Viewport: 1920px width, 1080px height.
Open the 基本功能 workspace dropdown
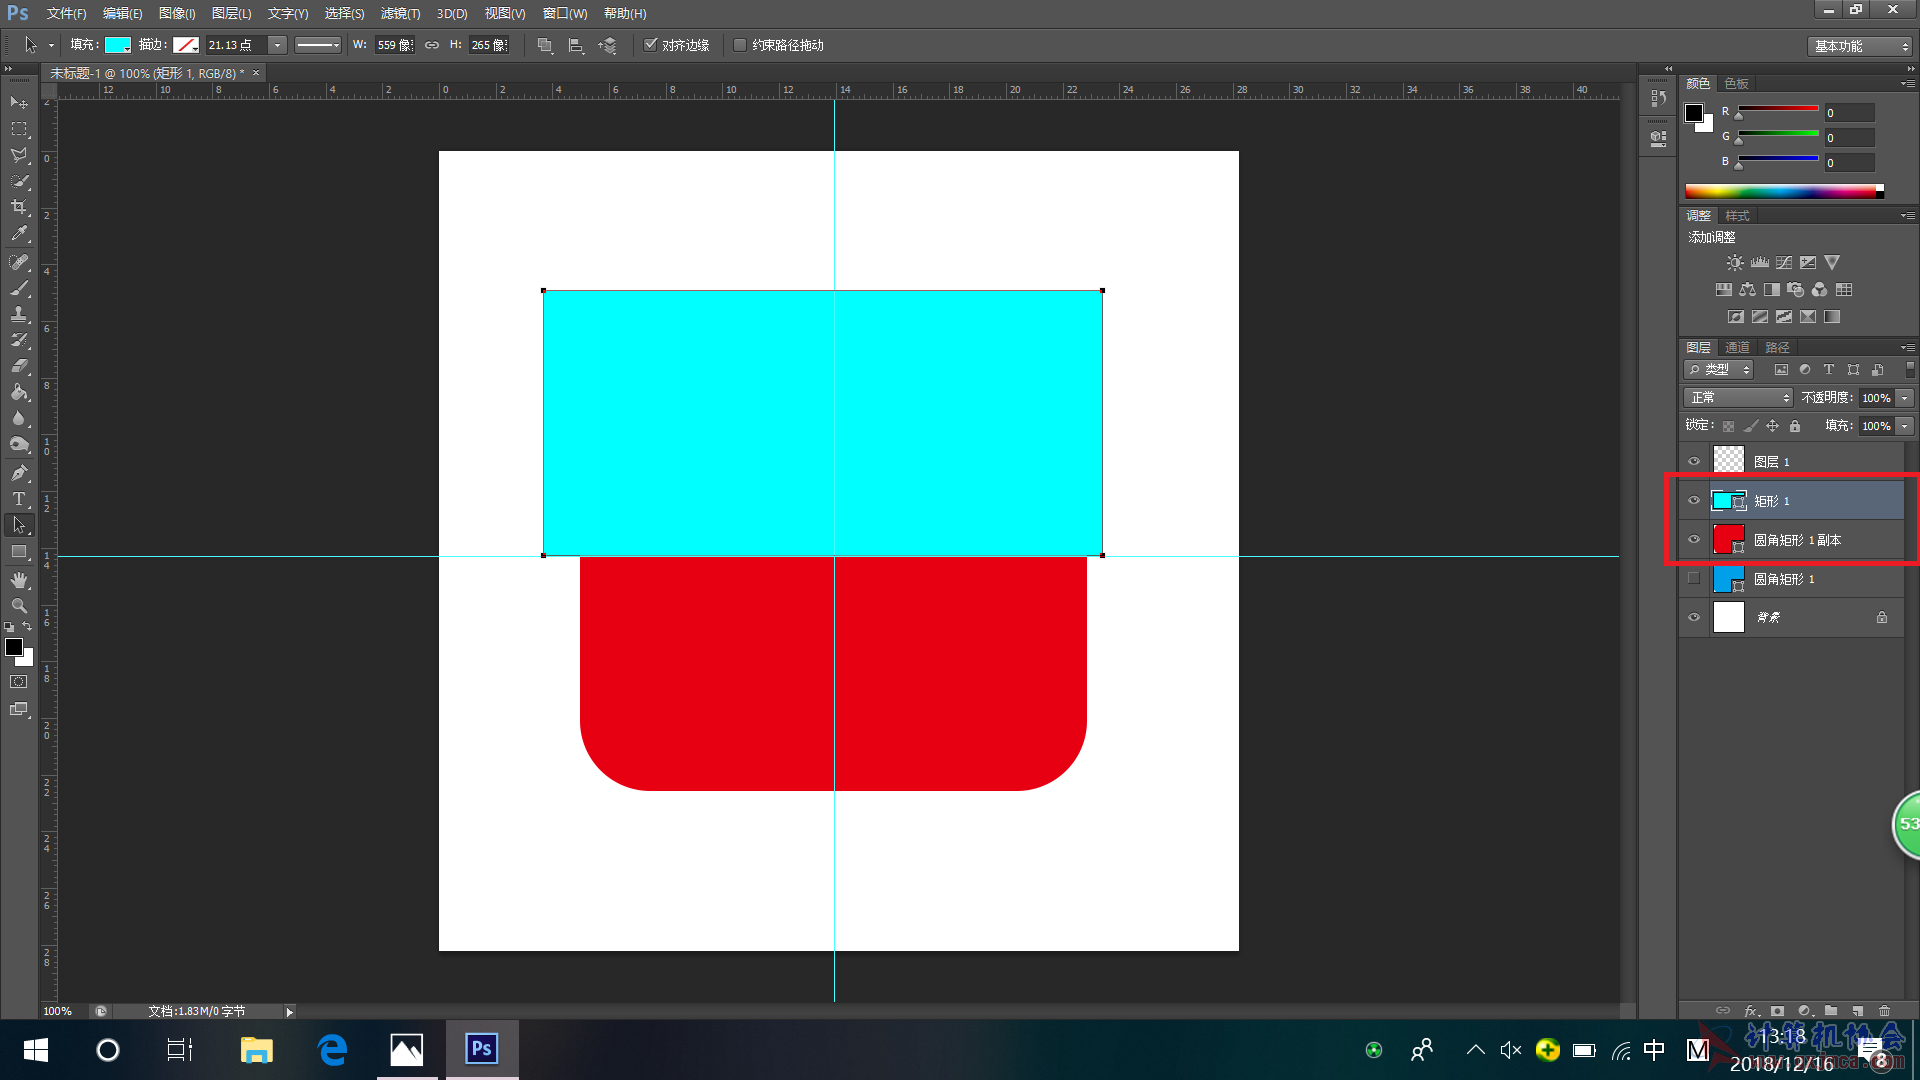[1860, 46]
